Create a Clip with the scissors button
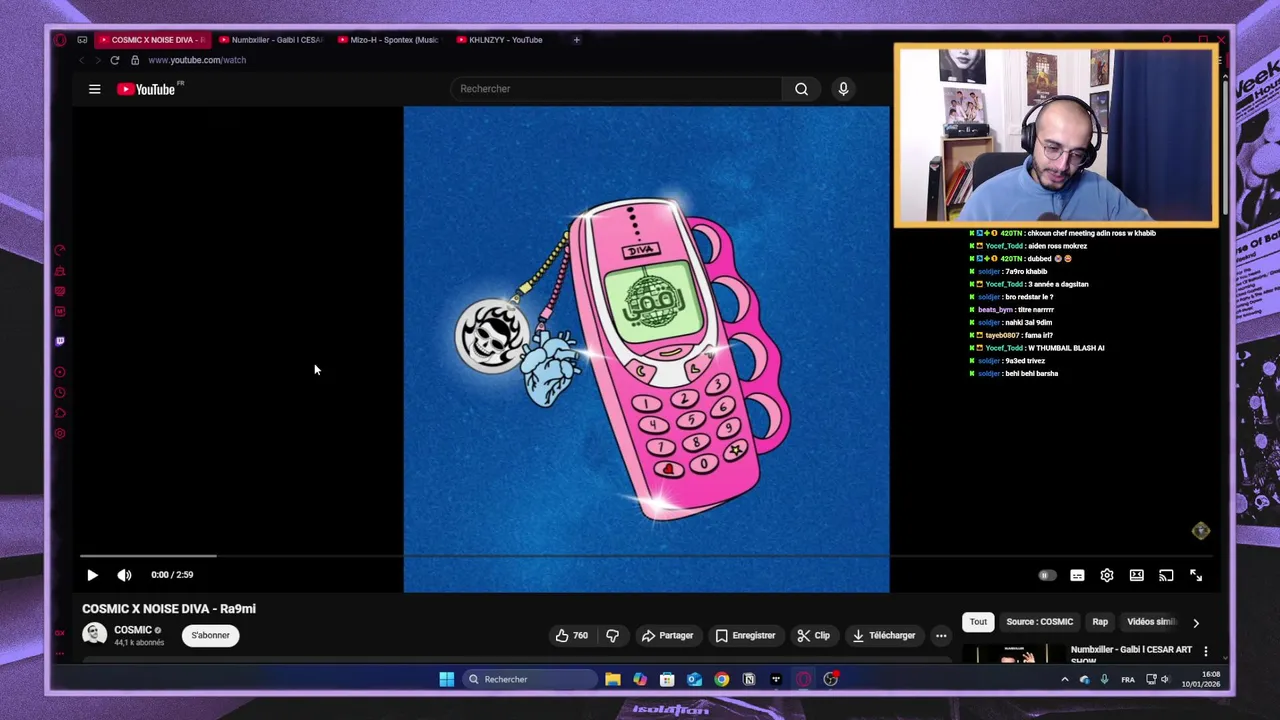 813,635
